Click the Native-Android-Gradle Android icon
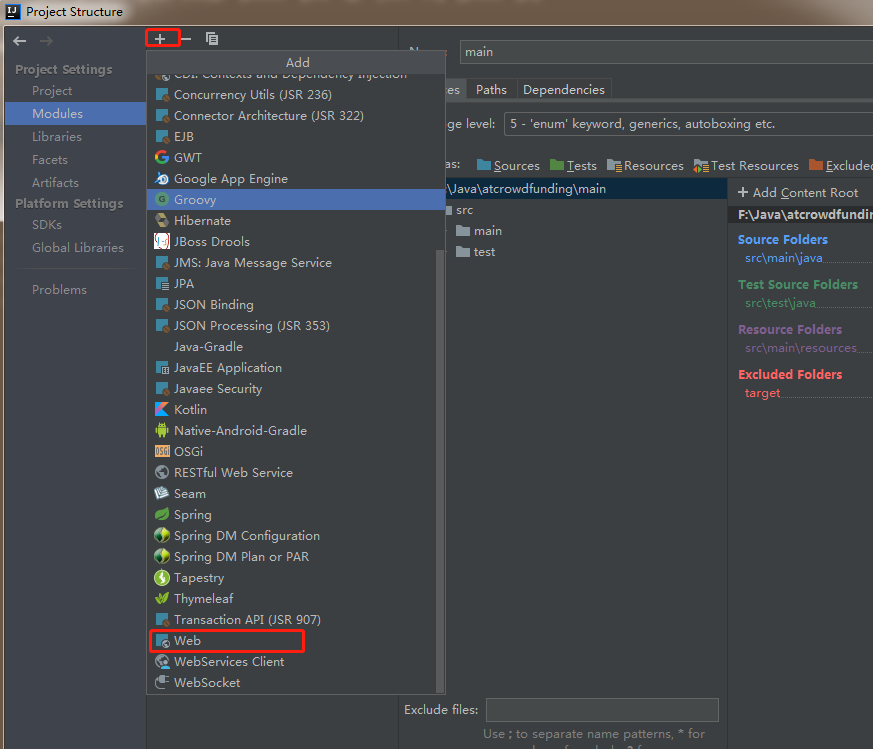This screenshot has height=749, width=873. [161, 430]
